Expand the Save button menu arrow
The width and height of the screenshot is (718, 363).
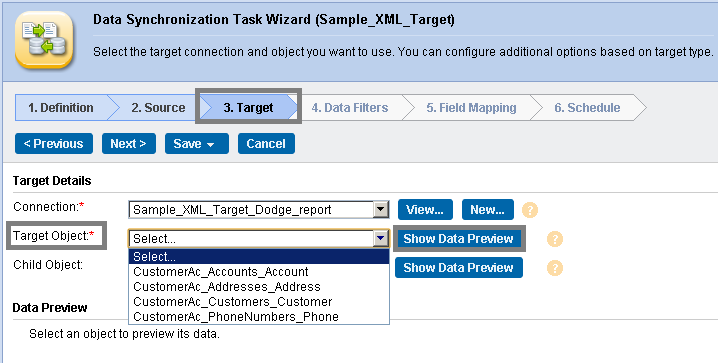211,144
